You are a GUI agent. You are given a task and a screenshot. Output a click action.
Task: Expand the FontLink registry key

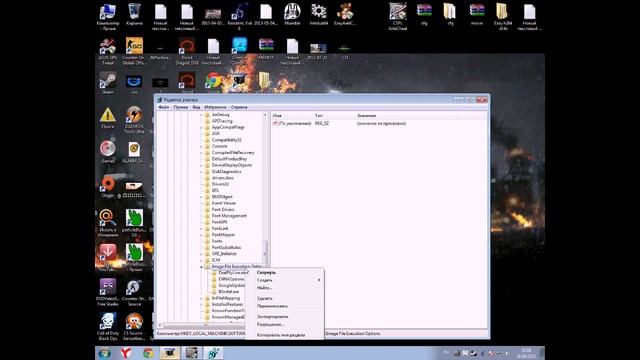(x=202, y=229)
